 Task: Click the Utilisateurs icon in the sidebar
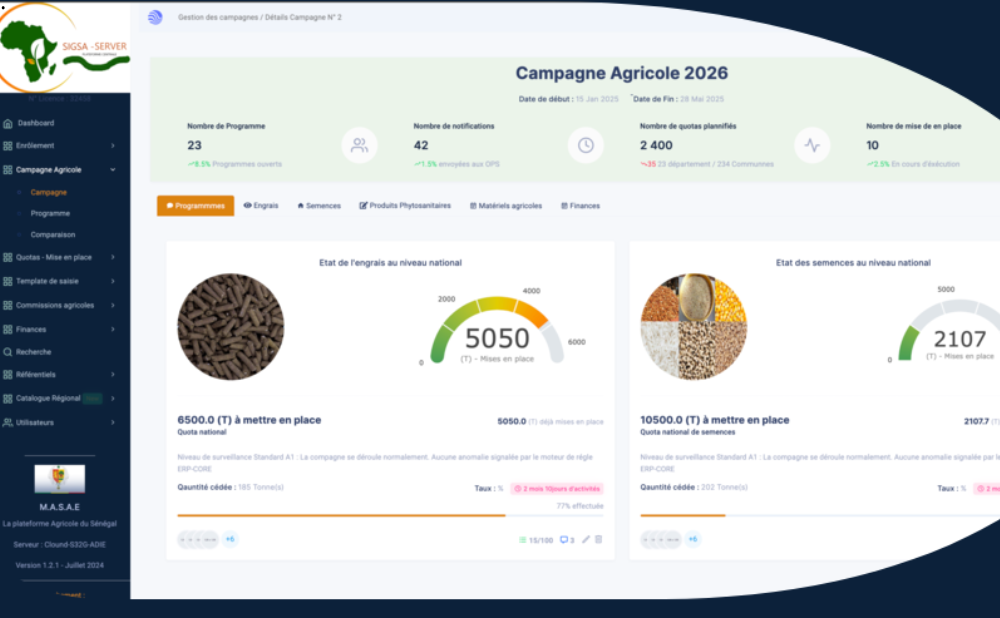coord(11,422)
